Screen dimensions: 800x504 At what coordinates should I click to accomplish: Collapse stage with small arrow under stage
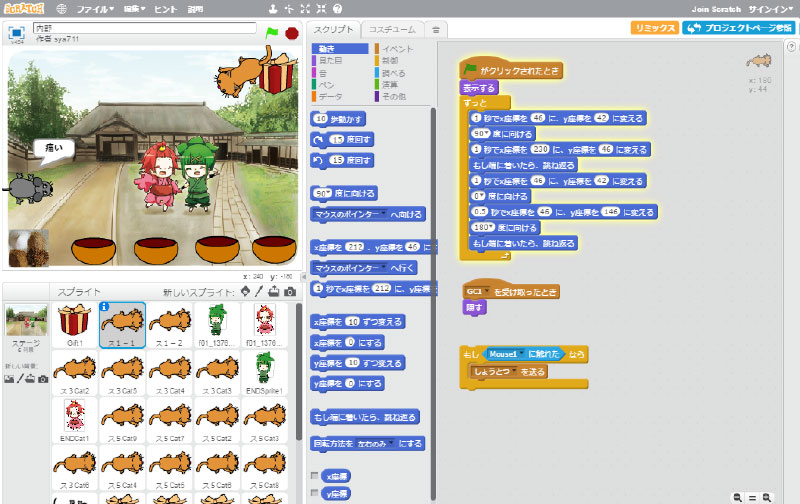click(304, 276)
